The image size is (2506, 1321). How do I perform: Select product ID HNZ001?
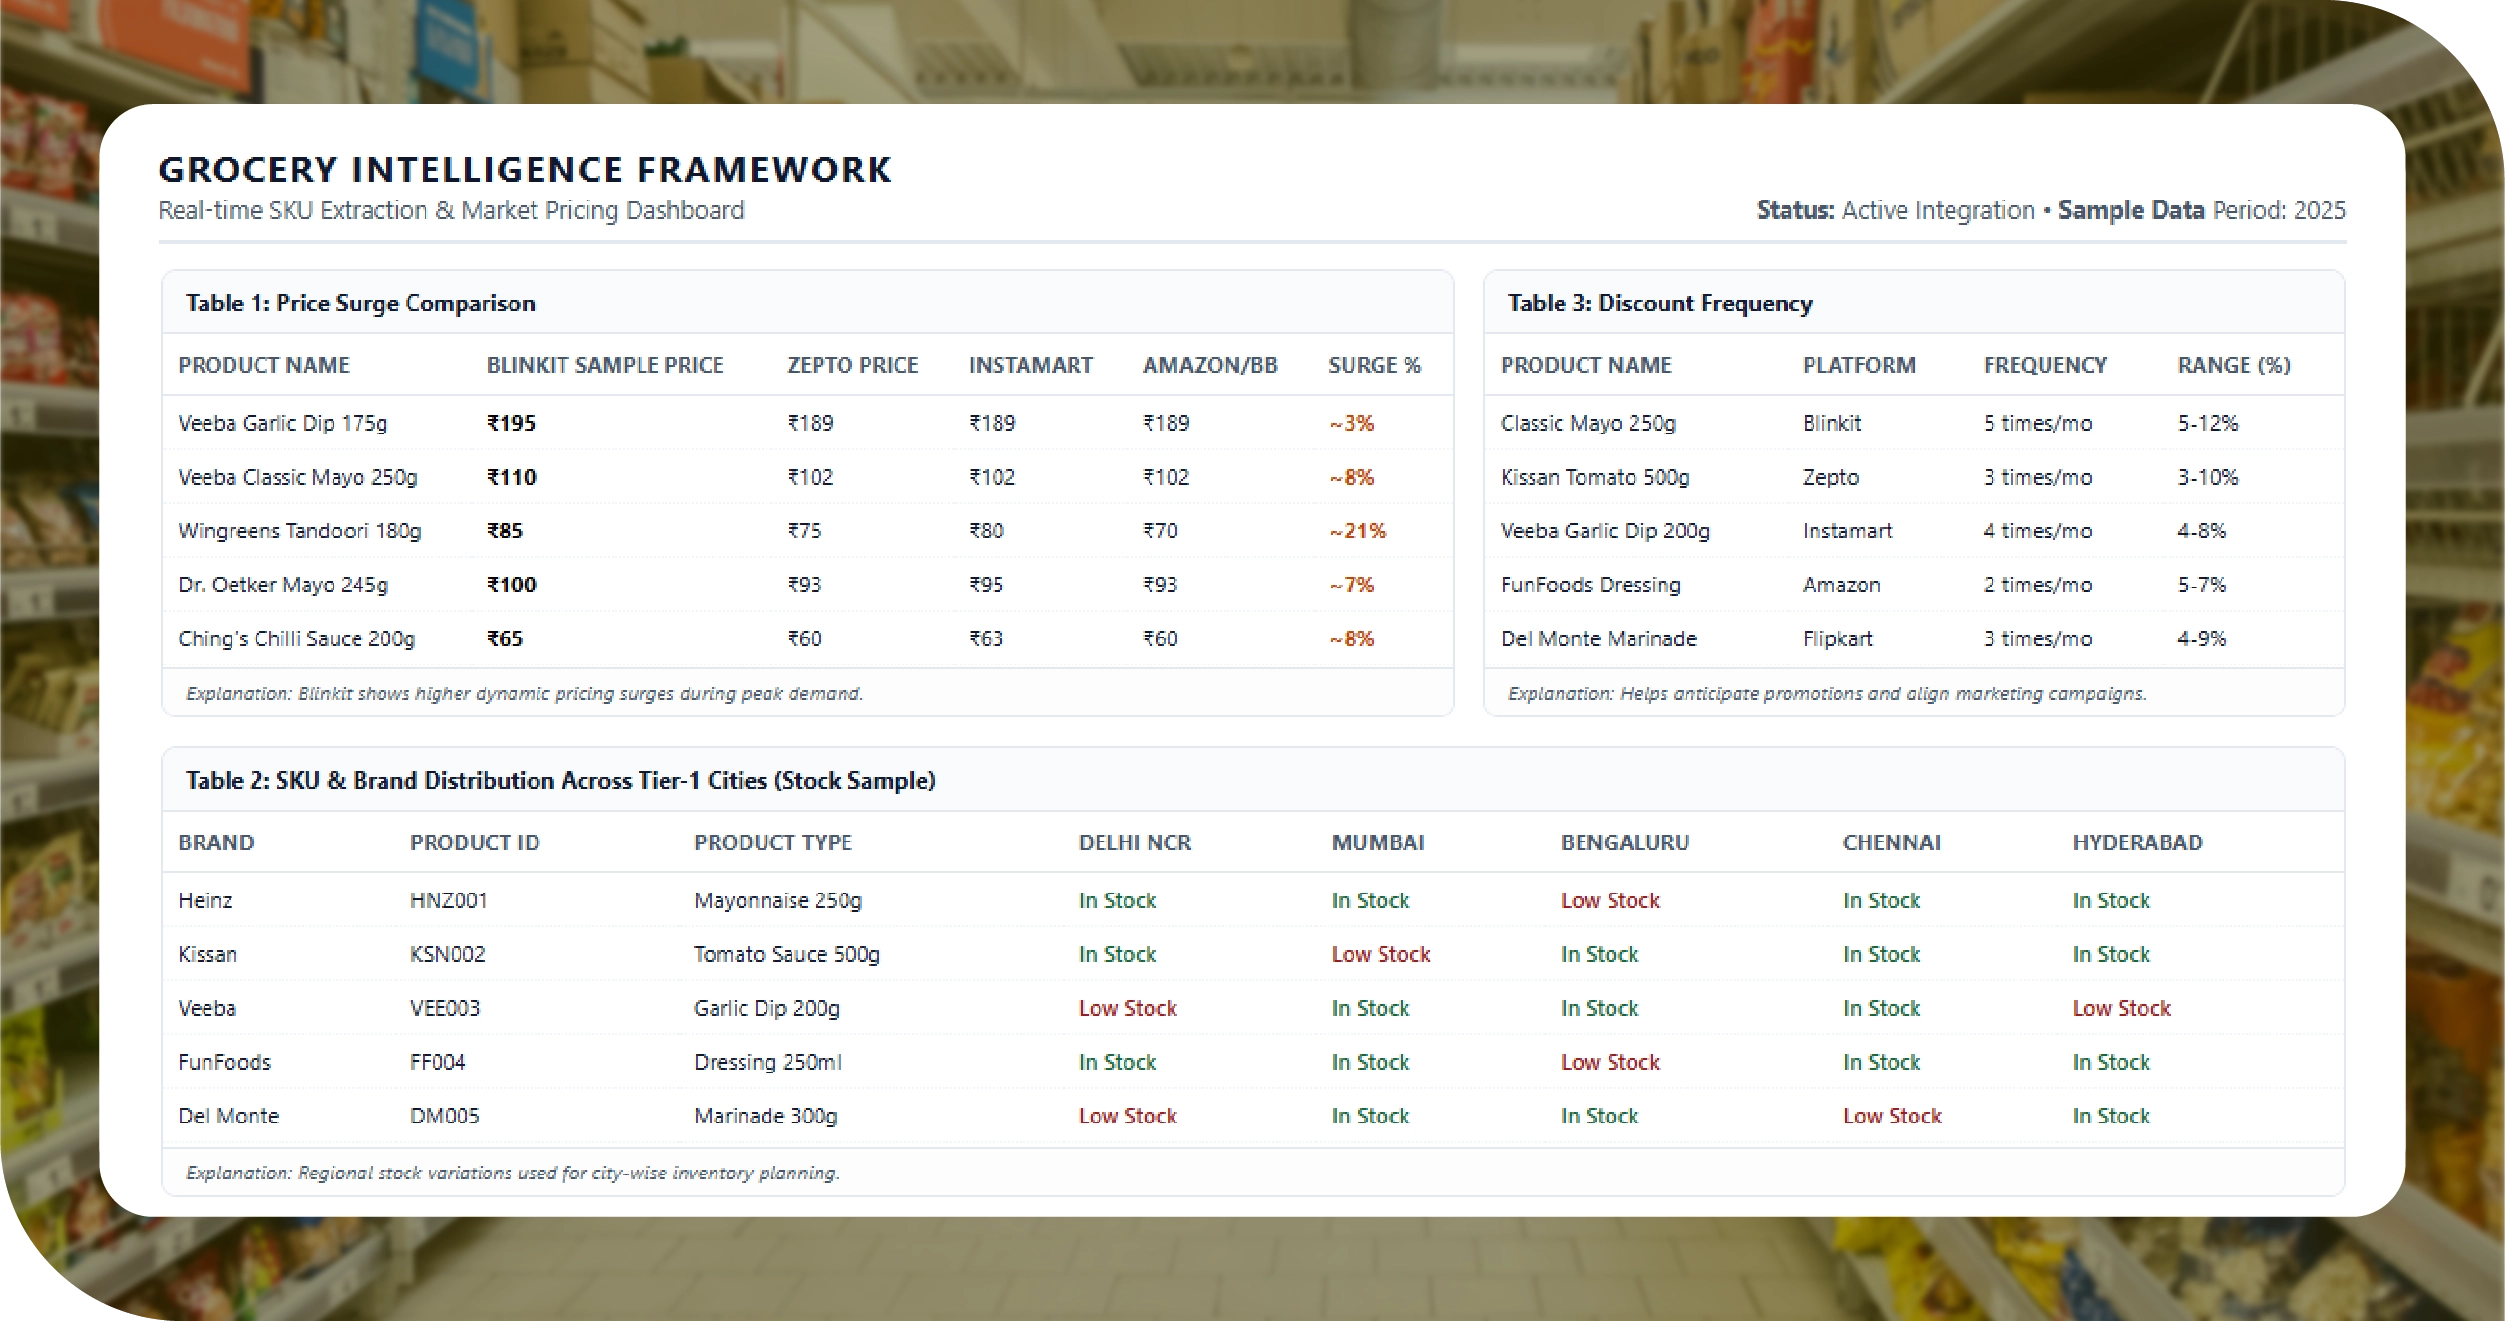point(448,900)
